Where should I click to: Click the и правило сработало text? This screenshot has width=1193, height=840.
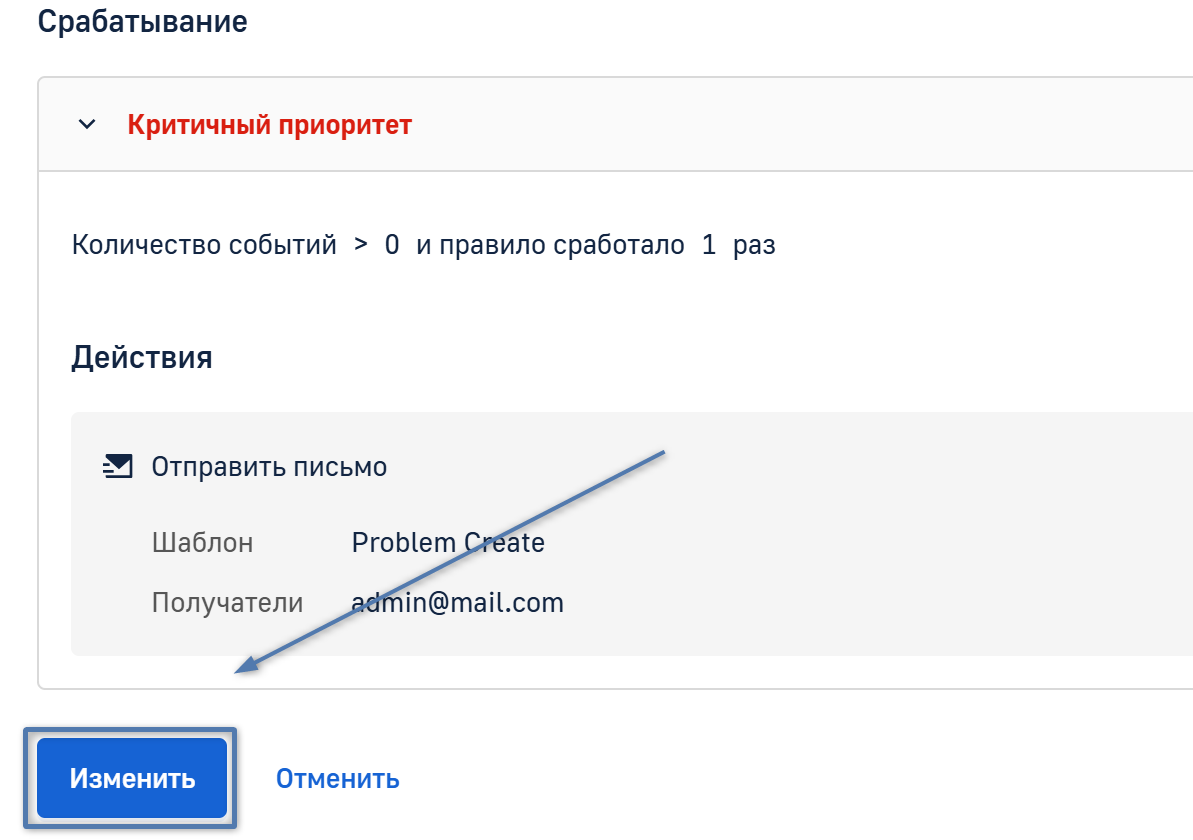(x=550, y=245)
